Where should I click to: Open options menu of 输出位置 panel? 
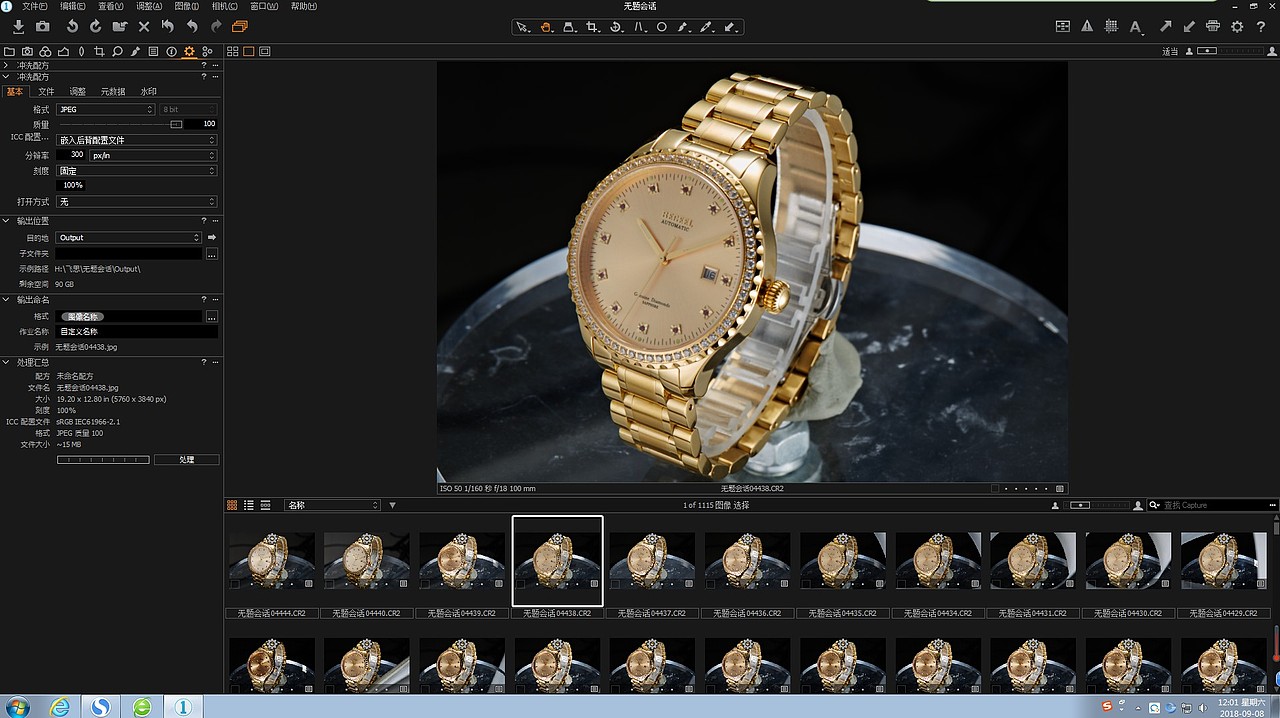(216, 220)
